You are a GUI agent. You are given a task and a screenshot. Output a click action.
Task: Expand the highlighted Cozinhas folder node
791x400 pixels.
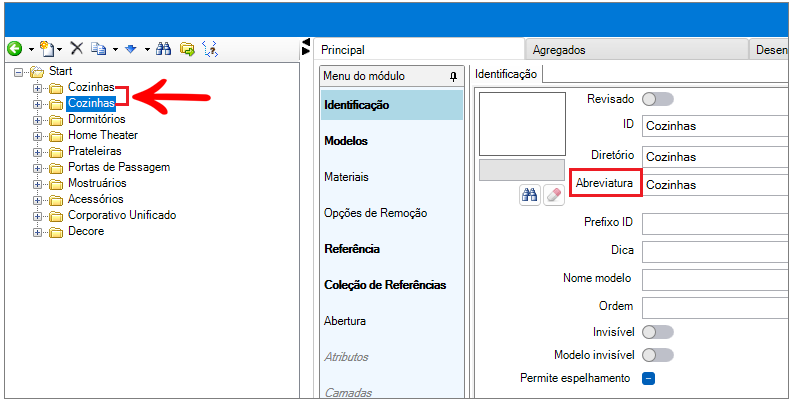click(37, 104)
